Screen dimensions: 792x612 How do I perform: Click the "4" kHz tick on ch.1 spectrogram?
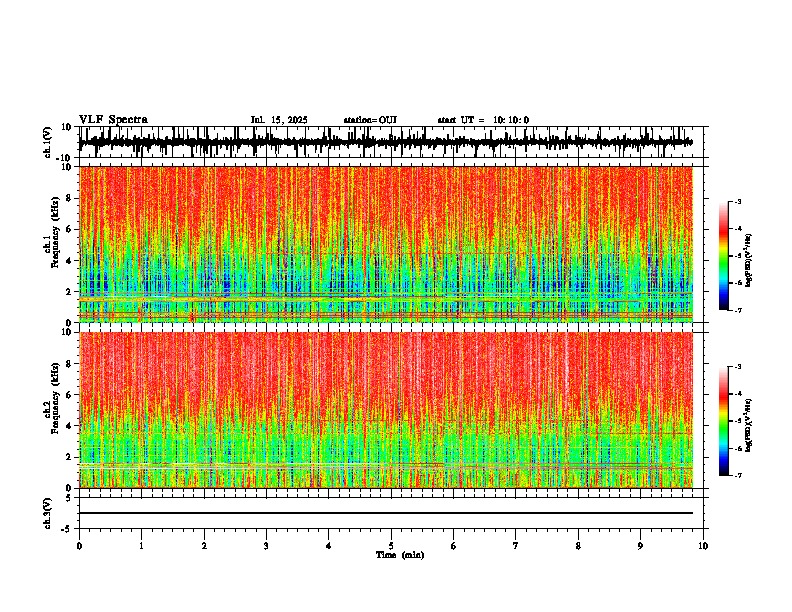[x=70, y=261]
